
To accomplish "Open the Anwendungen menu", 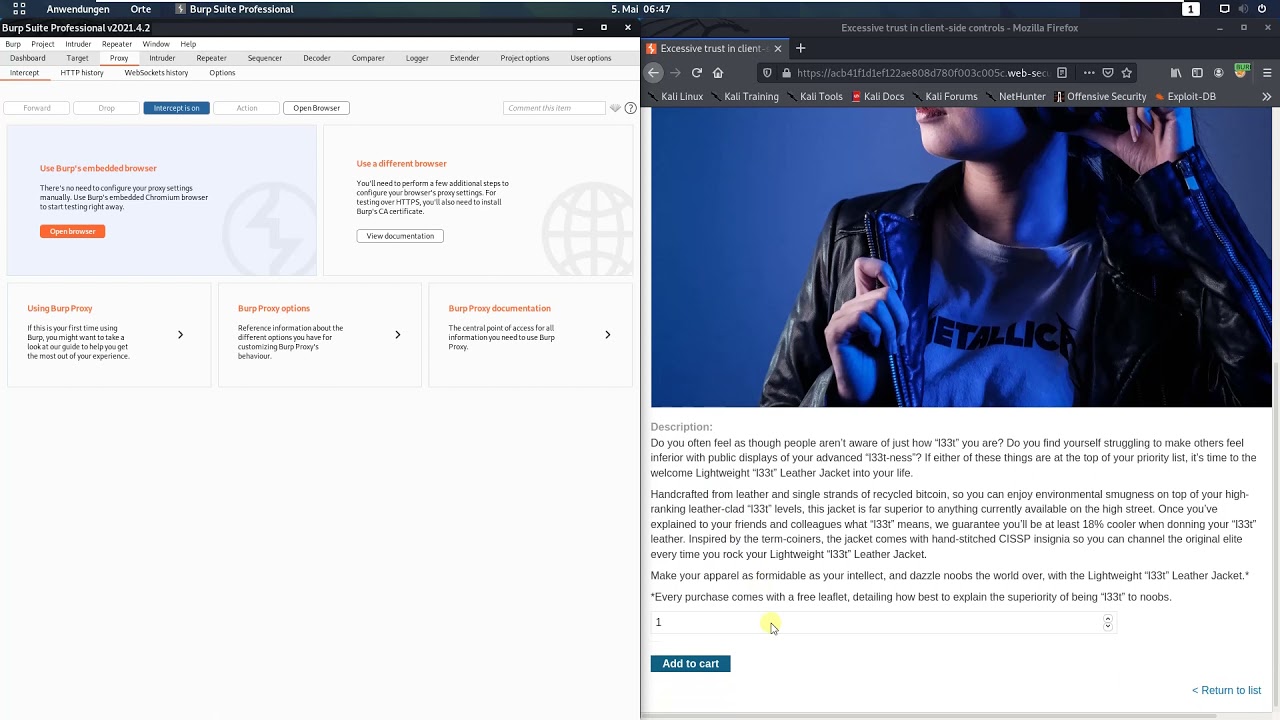I will point(78,9).
